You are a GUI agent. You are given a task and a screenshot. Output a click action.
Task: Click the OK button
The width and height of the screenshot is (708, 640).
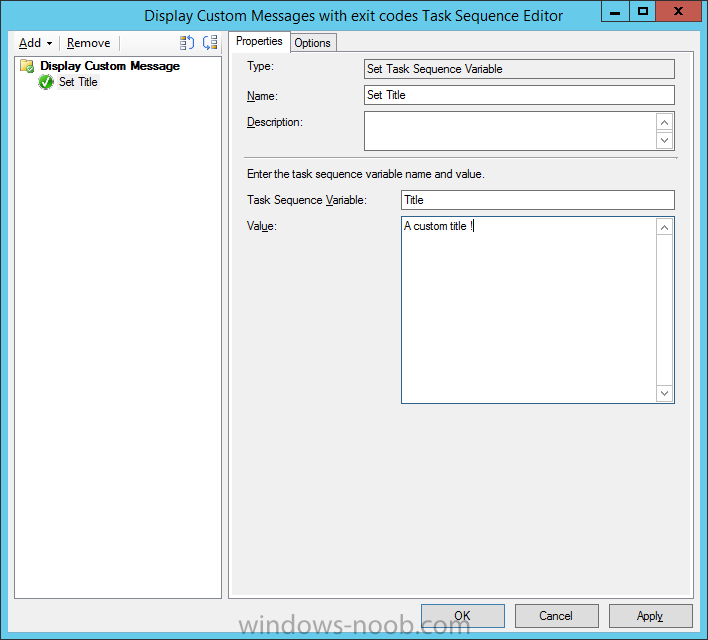tap(463, 616)
